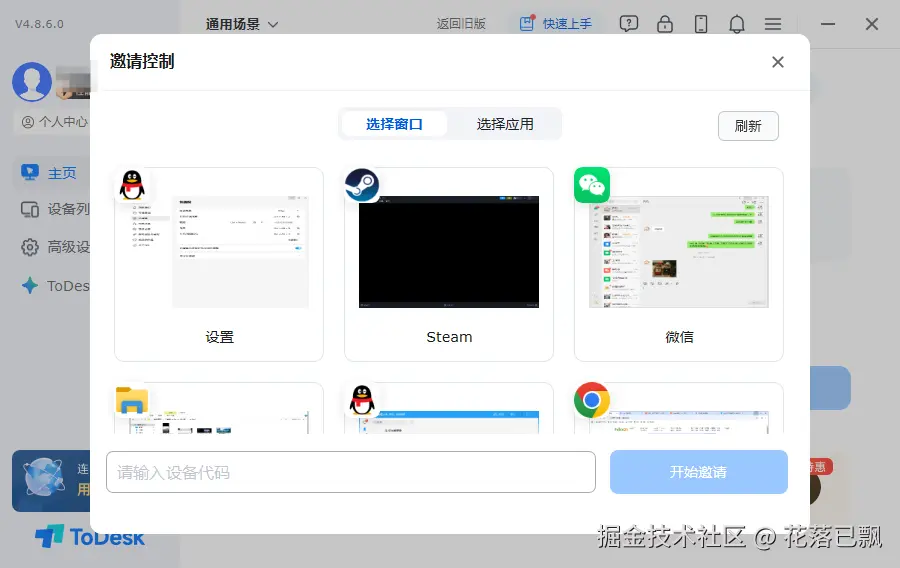Click the 刷新 button
Viewport: 900px width, 568px height.
pyautogui.click(x=748, y=126)
